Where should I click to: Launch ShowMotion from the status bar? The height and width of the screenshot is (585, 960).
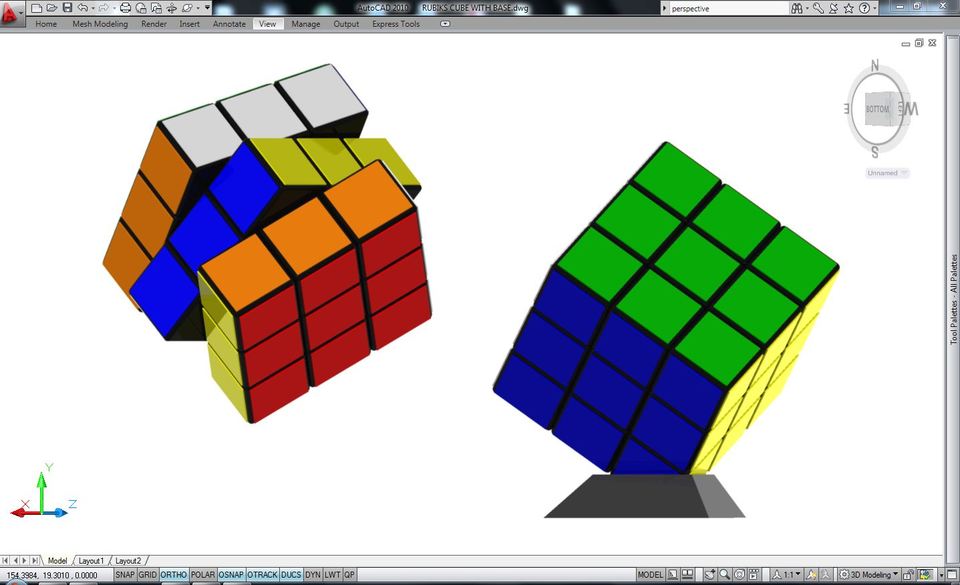[x=753, y=574]
